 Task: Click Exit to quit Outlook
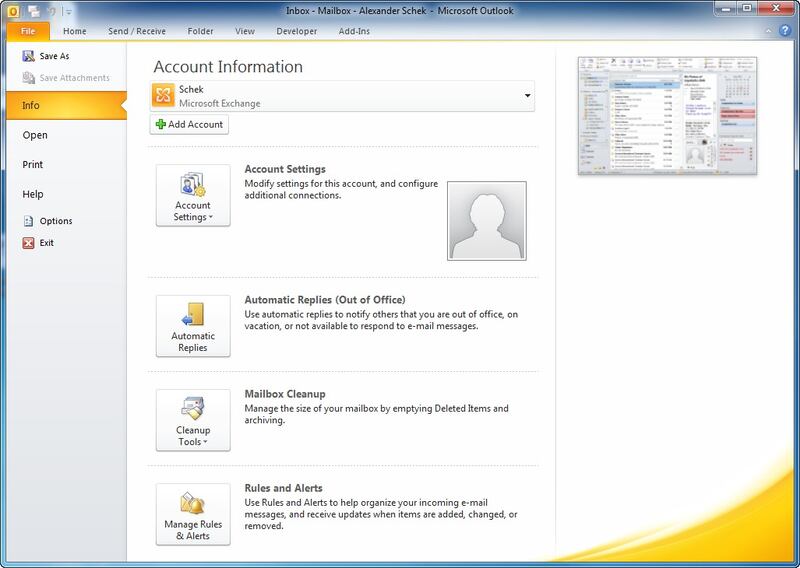click(x=47, y=243)
